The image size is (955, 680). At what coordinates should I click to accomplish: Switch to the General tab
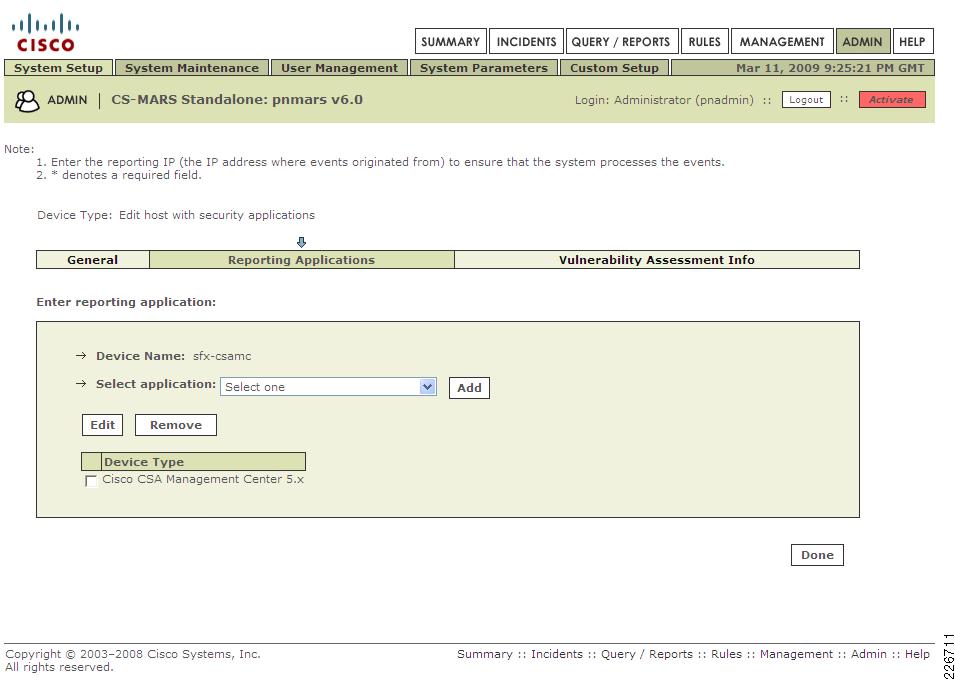[93, 260]
